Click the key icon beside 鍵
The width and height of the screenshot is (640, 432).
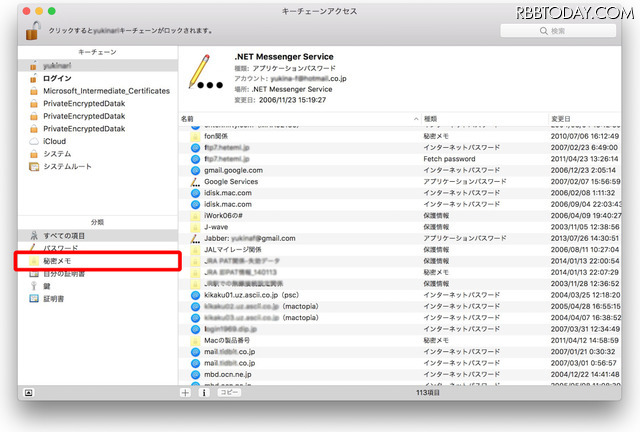[x=34, y=286]
